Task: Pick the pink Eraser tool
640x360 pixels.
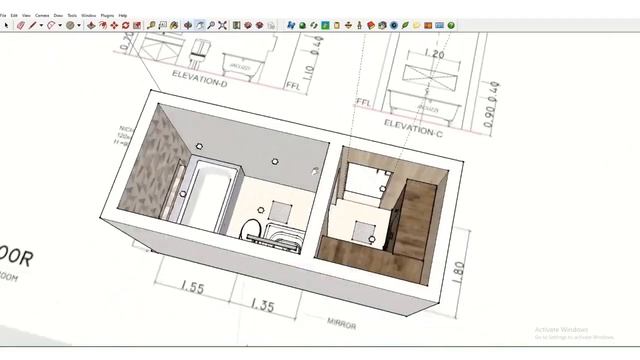Action: [x=20, y=25]
